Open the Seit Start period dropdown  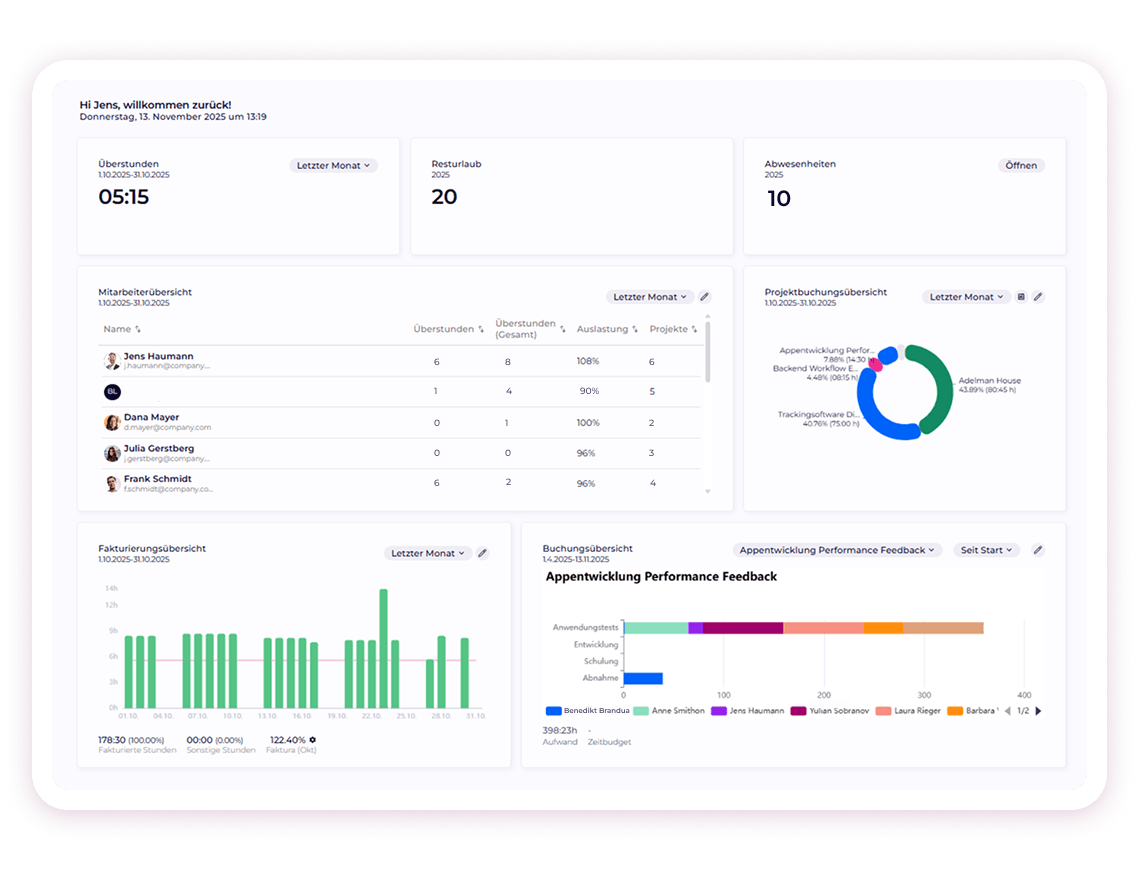985,549
